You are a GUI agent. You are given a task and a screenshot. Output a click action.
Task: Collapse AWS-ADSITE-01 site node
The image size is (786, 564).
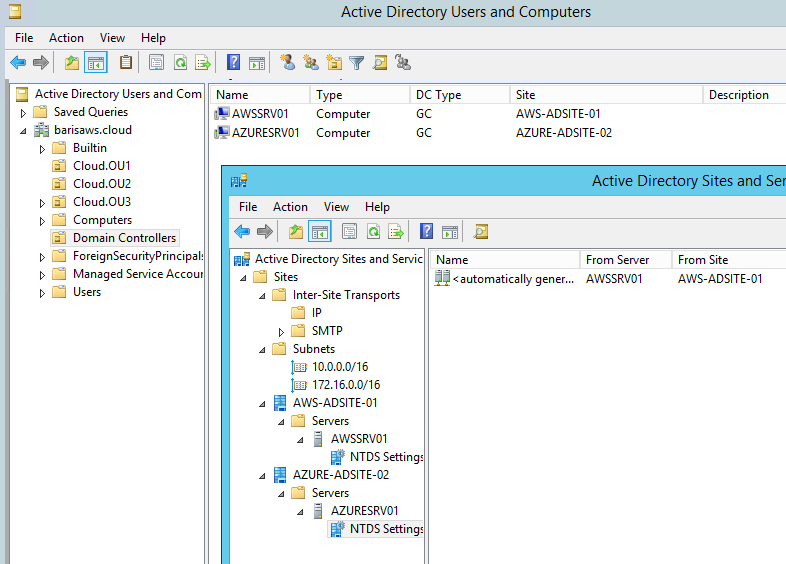(262, 404)
